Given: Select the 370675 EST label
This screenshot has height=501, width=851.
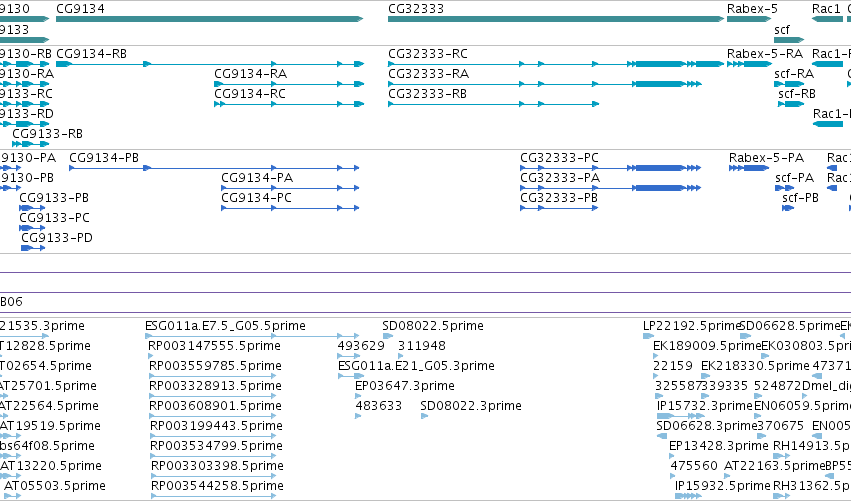Looking at the screenshot, I should (780, 426).
